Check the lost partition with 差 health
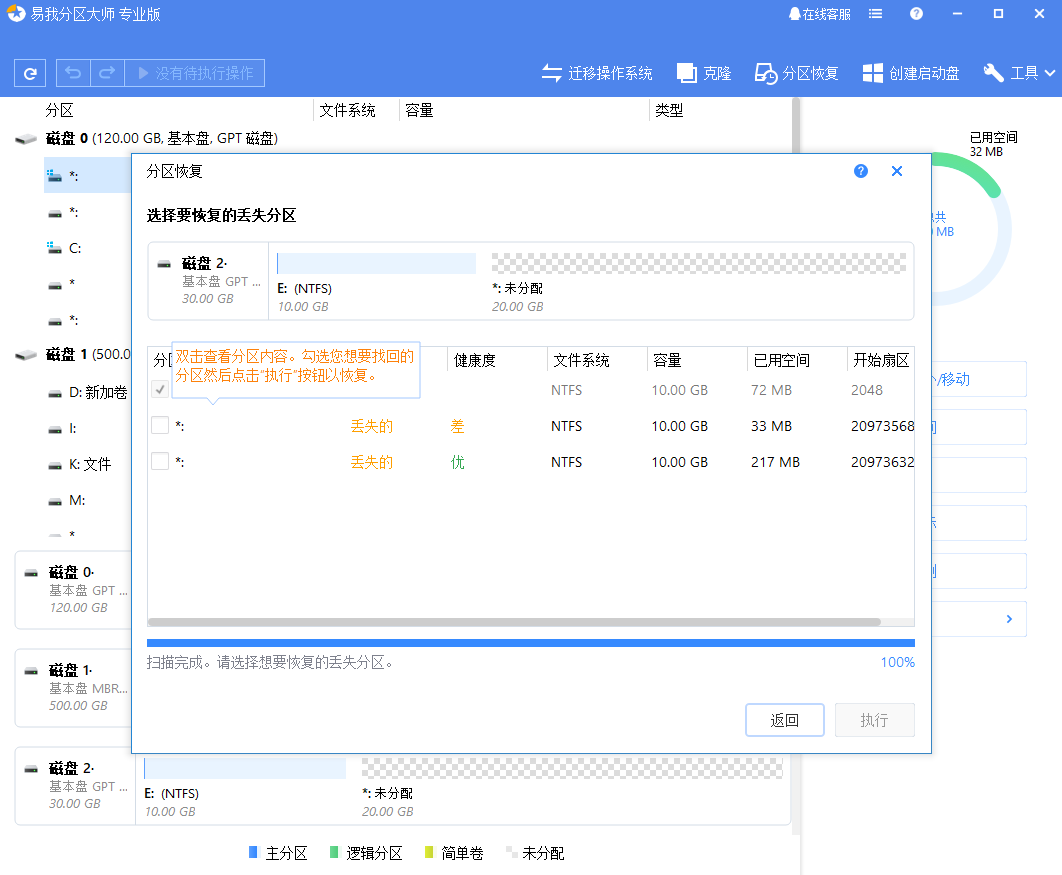The height and width of the screenshot is (875, 1062). click(160, 425)
